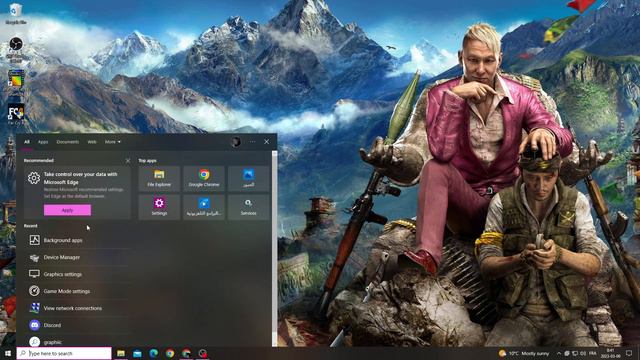
Task: Open the Photos app tile in Top apps
Action: point(249,179)
